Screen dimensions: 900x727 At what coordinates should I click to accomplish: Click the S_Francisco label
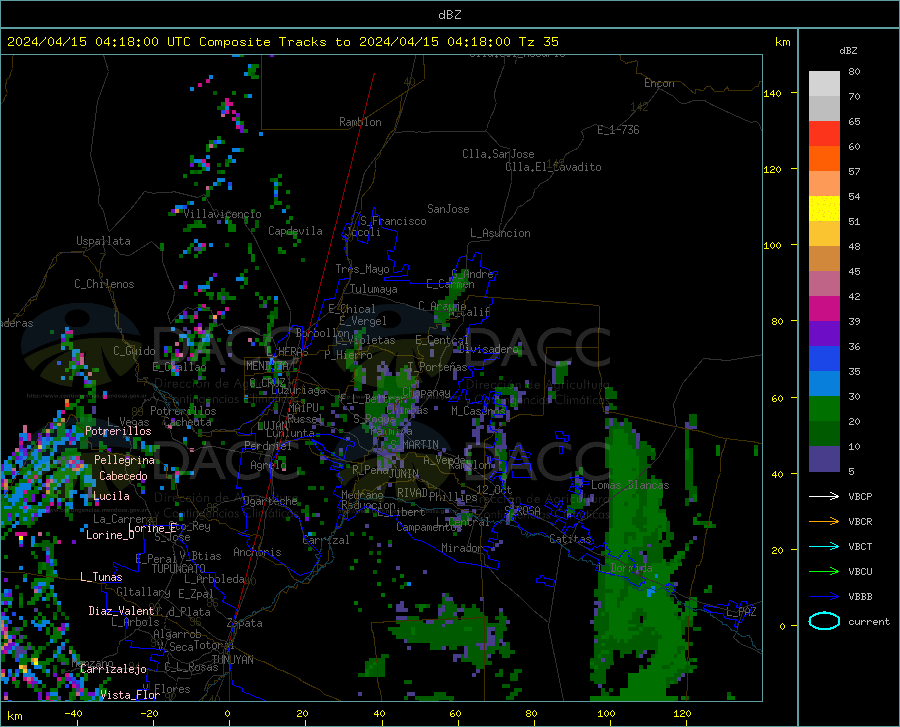point(393,221)
